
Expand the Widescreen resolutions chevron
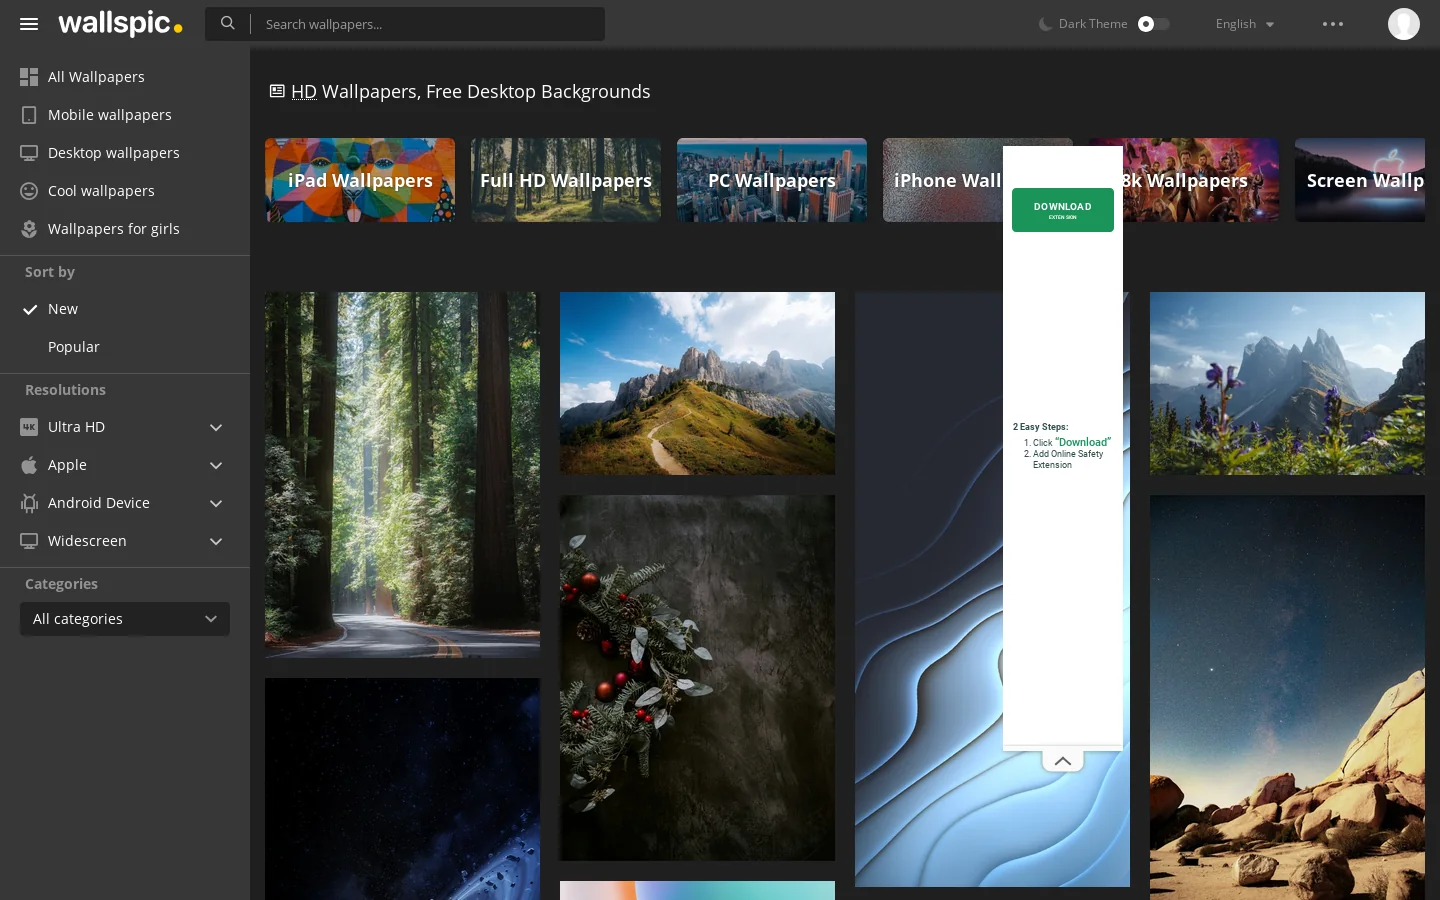point(216,541)
